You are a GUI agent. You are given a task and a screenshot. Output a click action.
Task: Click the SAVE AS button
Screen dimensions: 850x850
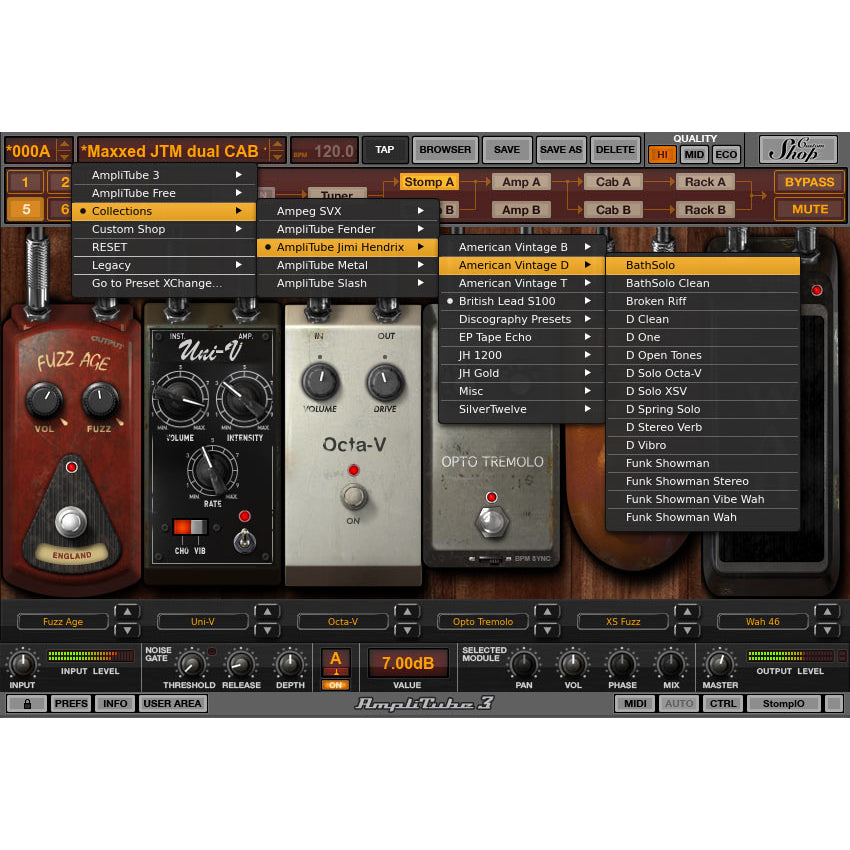coord(560,149)
